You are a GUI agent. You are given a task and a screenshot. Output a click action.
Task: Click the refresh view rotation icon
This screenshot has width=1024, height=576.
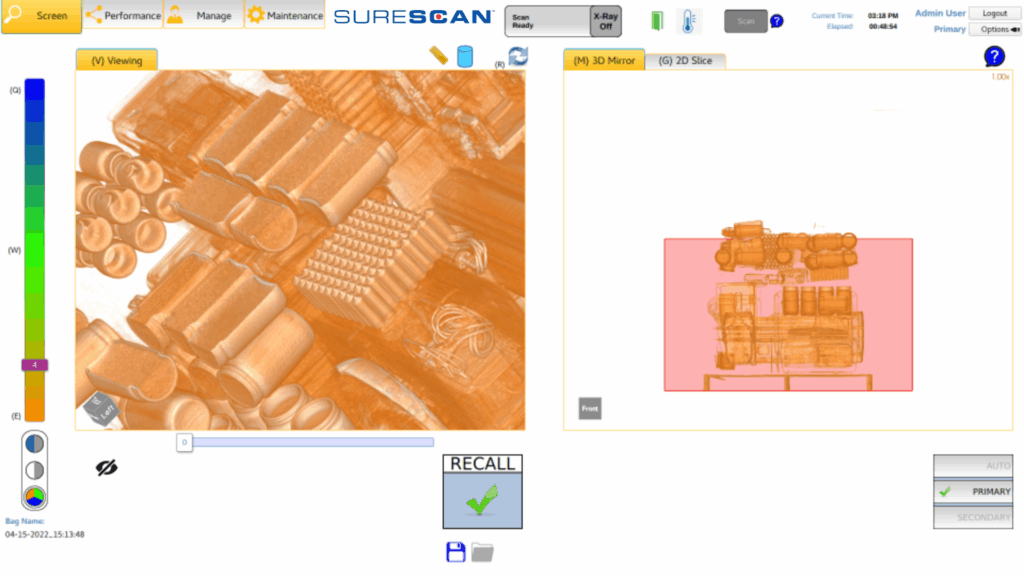518,57
